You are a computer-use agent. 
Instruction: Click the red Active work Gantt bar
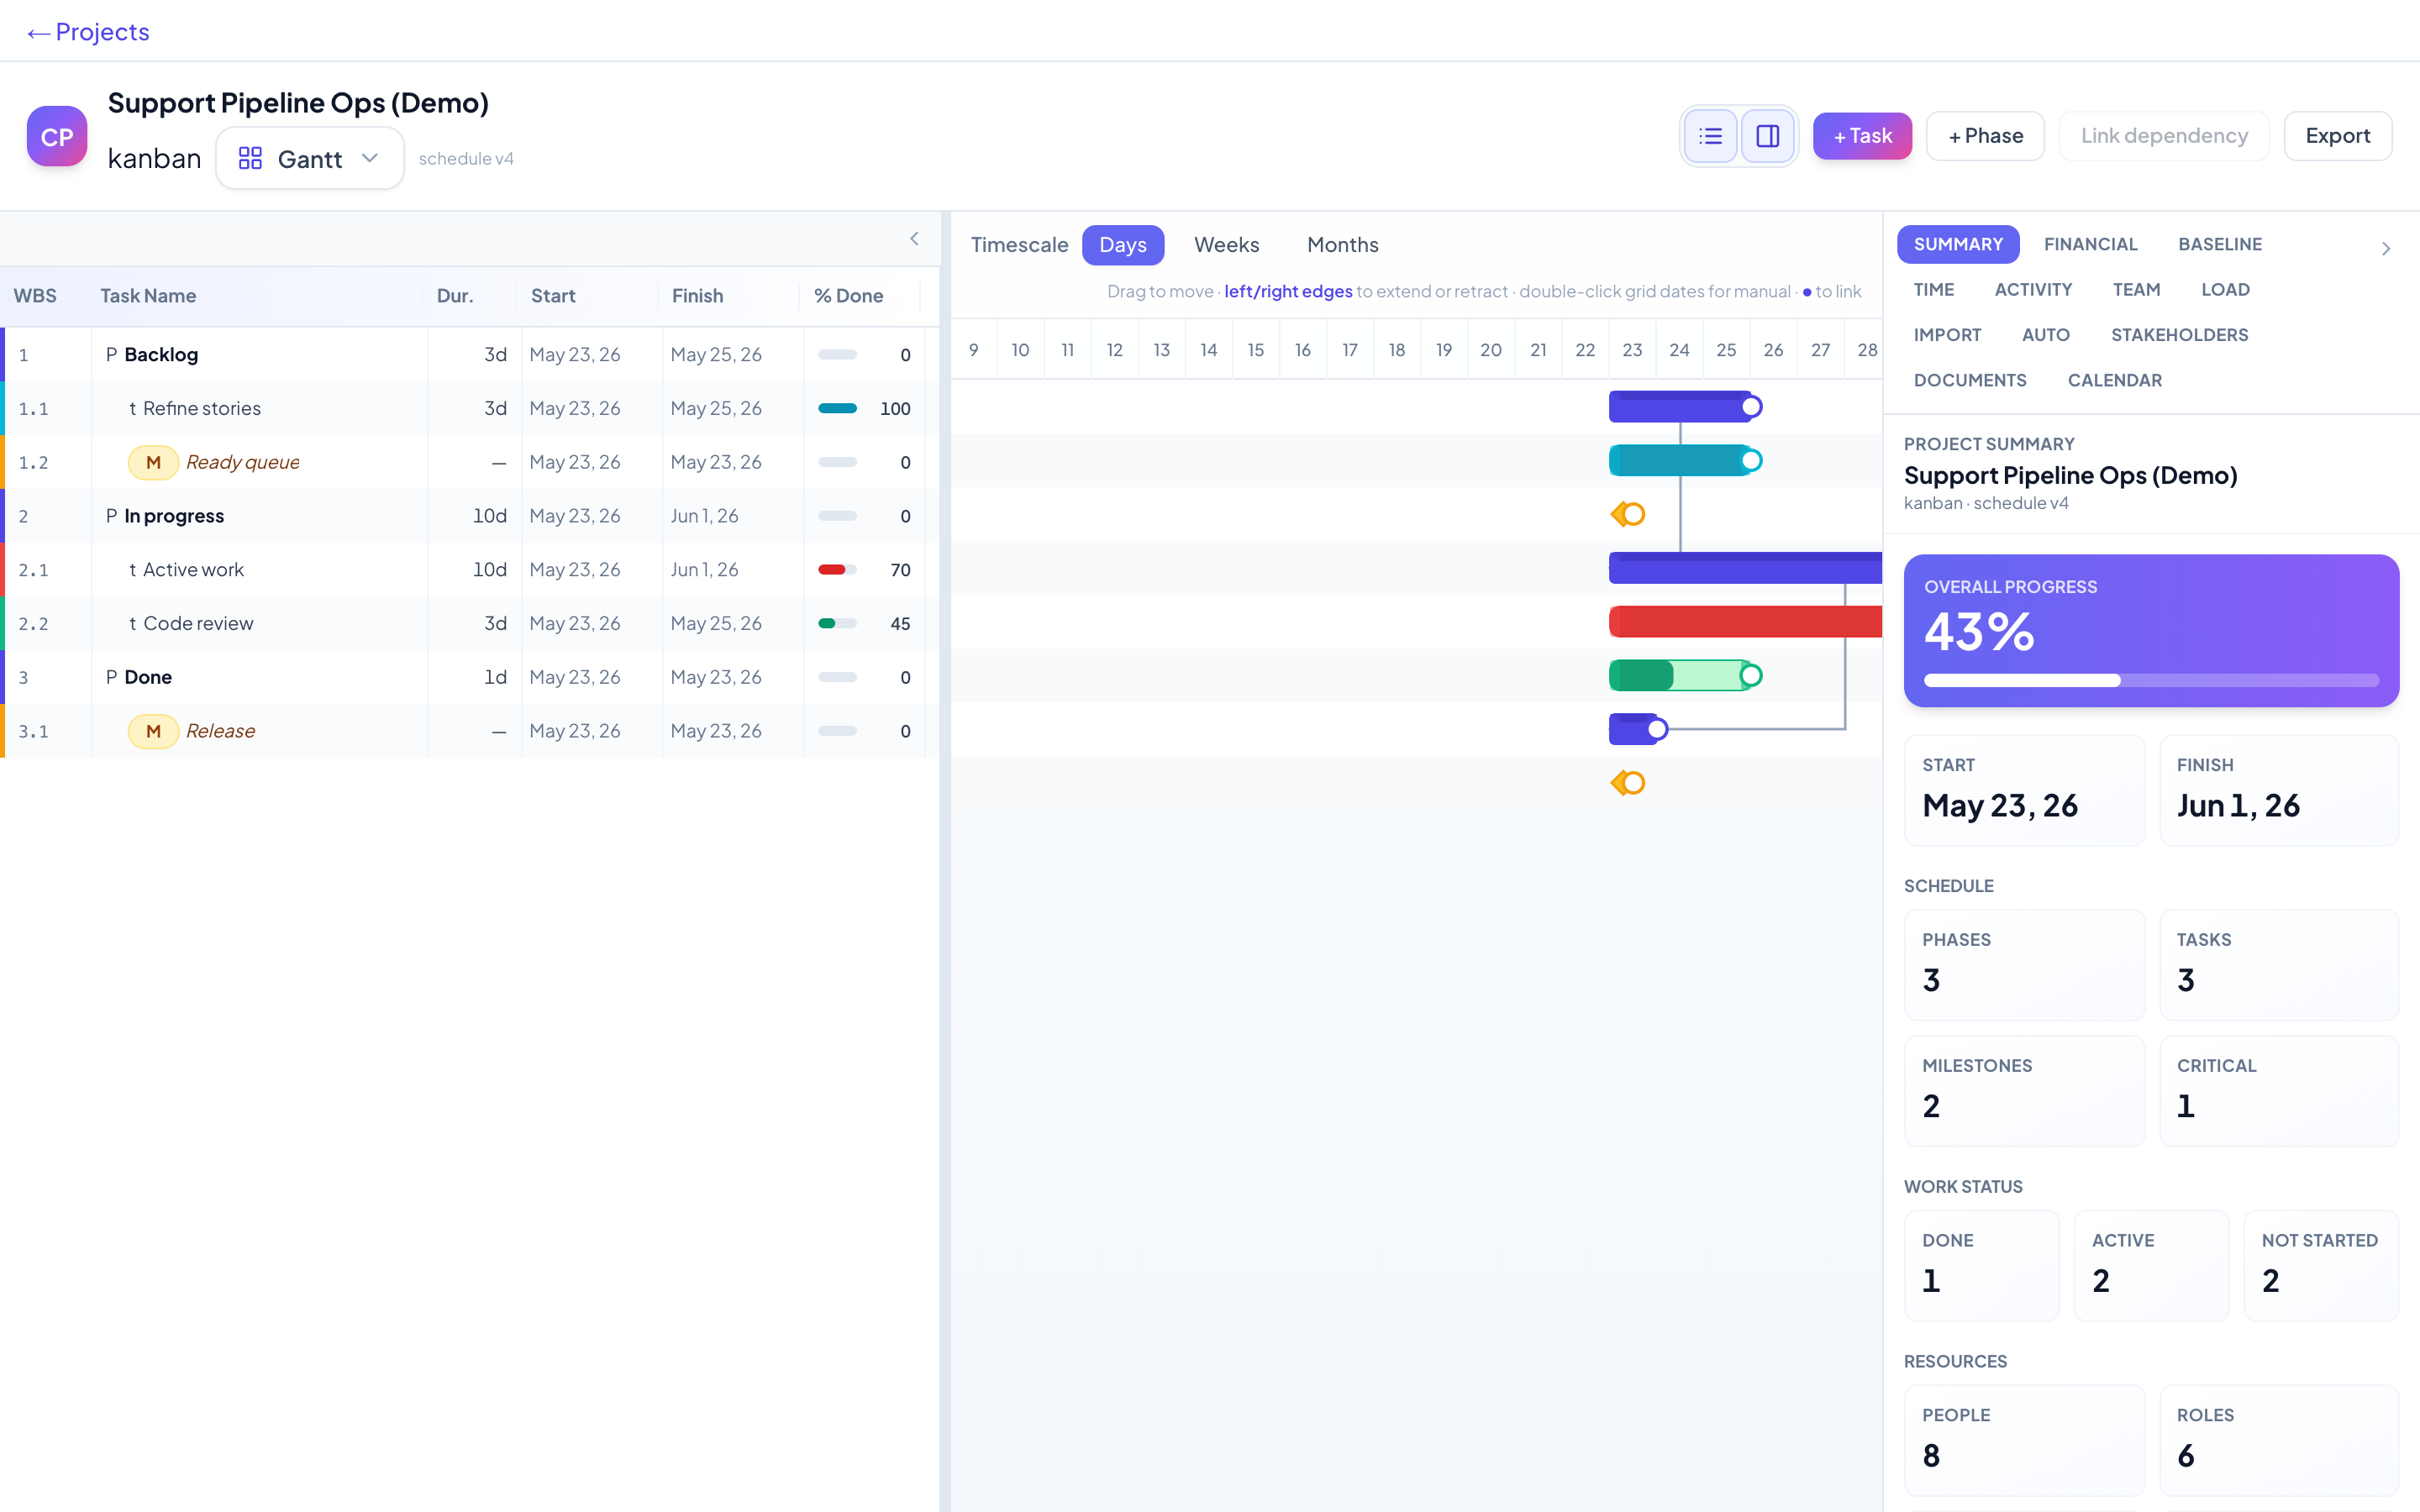coord(1745,622)
